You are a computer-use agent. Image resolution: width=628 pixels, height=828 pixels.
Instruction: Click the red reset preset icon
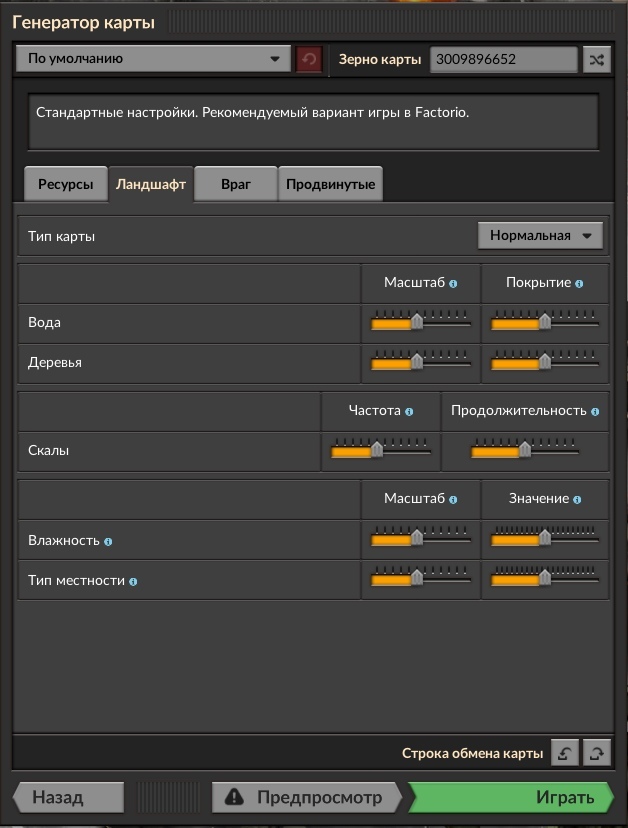pyautogui.click(x=309, y=59)
